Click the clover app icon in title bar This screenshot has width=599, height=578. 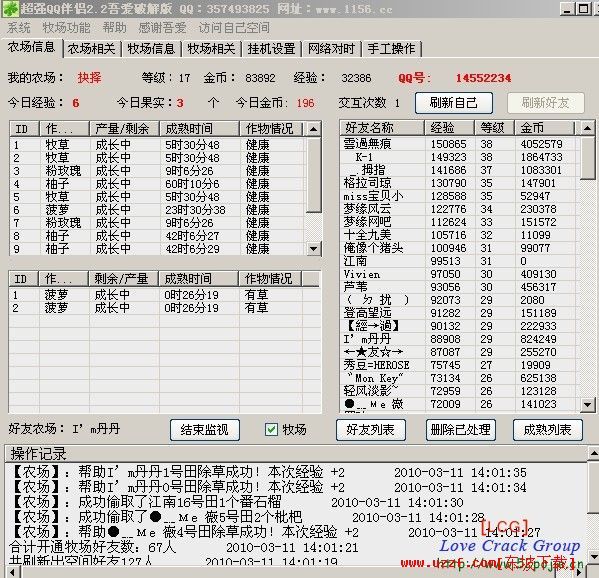(x=10, y=8)
